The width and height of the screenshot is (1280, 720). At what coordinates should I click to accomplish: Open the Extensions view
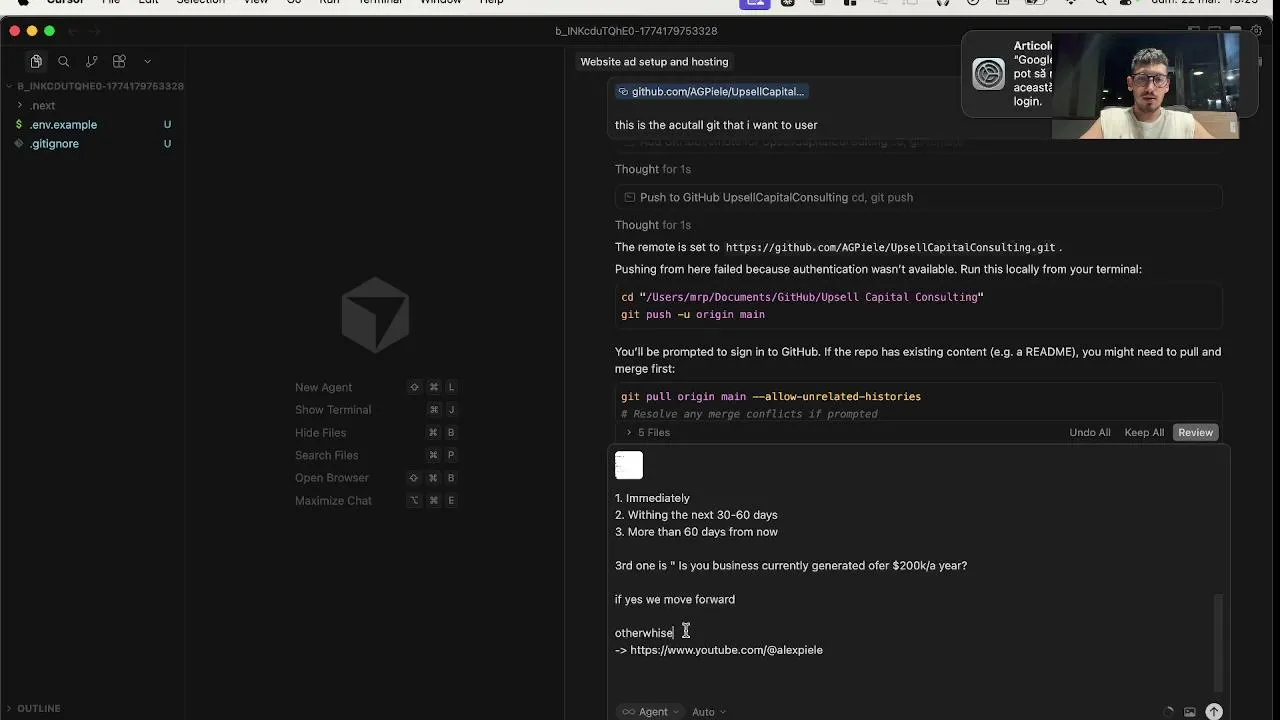click(x=119, y=62)
